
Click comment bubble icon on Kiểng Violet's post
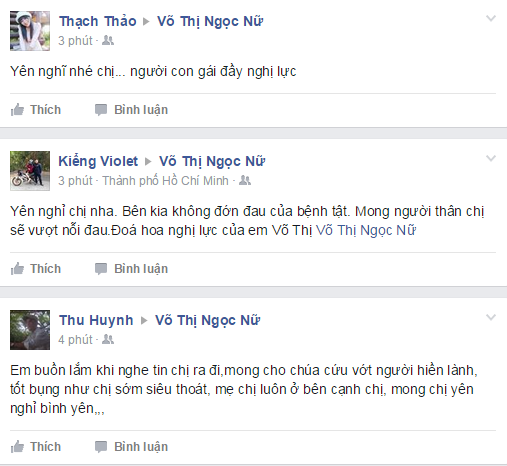coord(101,269)
